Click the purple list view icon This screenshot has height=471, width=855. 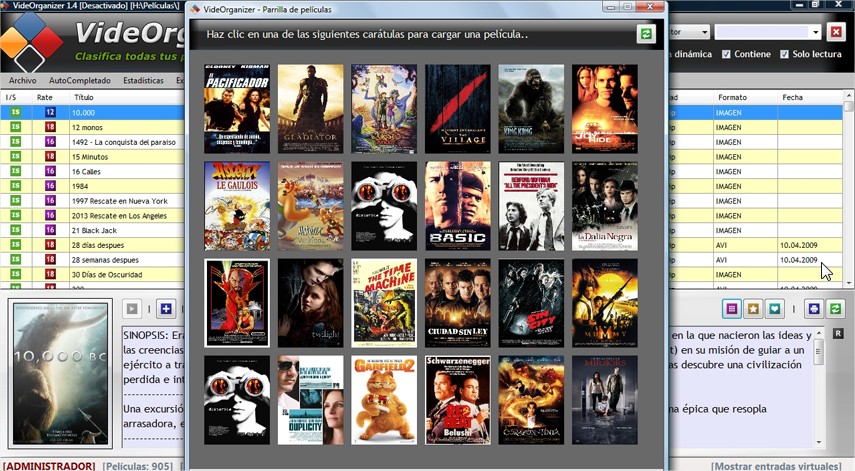click(x=732, y=309)
